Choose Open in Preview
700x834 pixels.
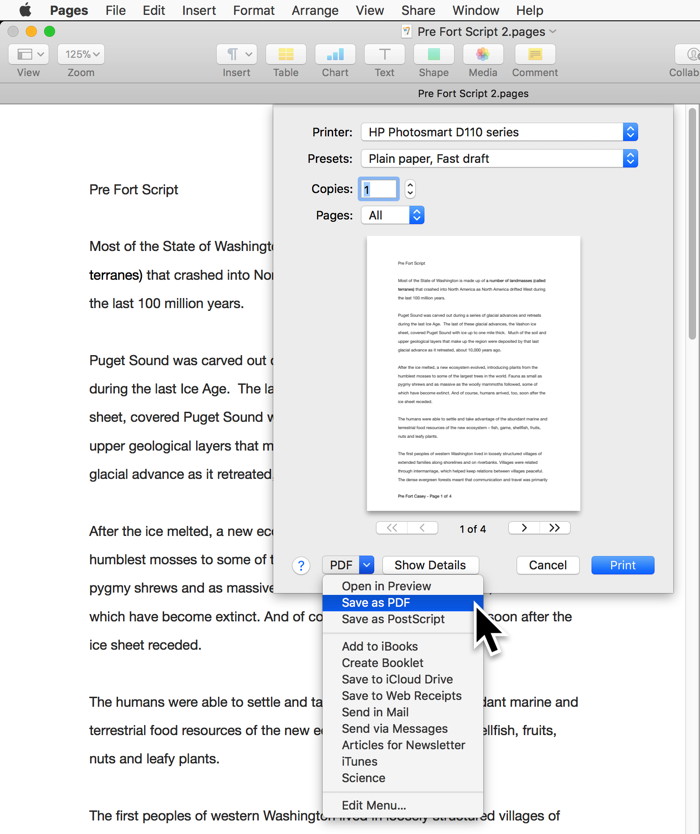pyautogui.click(x=403, y=586)
